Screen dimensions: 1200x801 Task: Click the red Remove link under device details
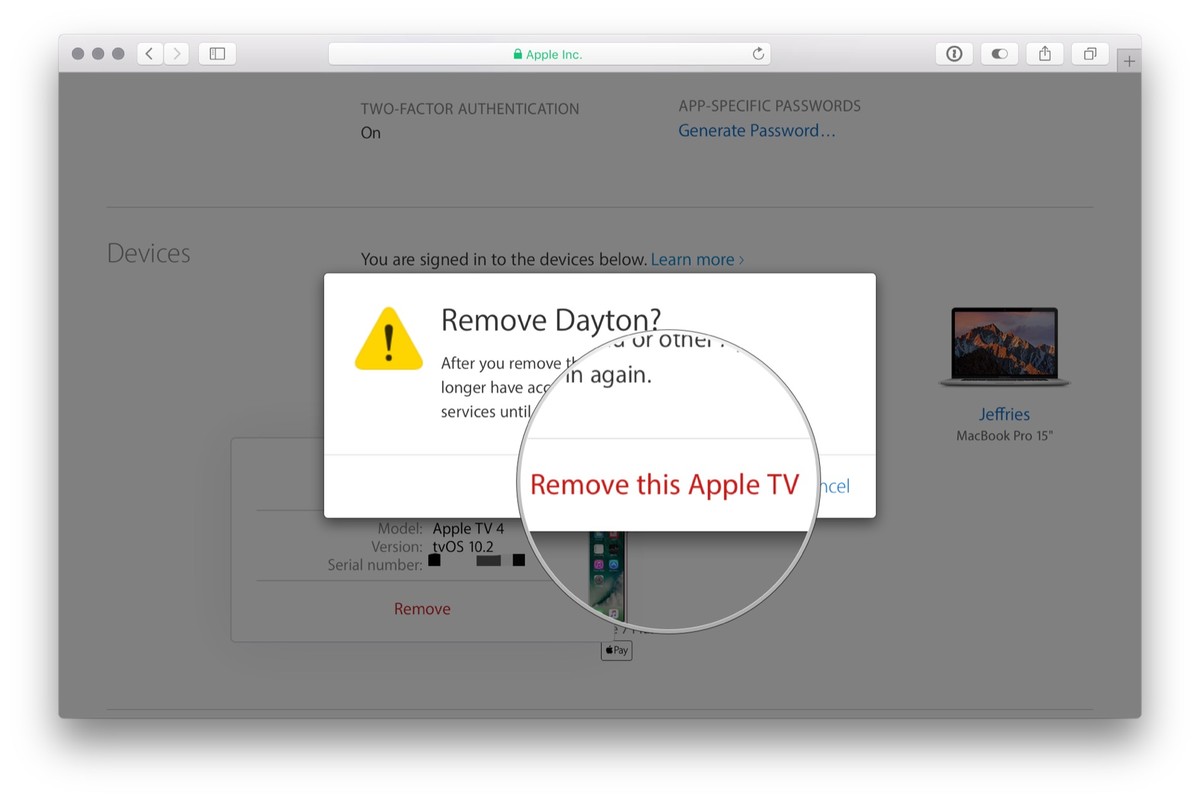tap(422, 608)
